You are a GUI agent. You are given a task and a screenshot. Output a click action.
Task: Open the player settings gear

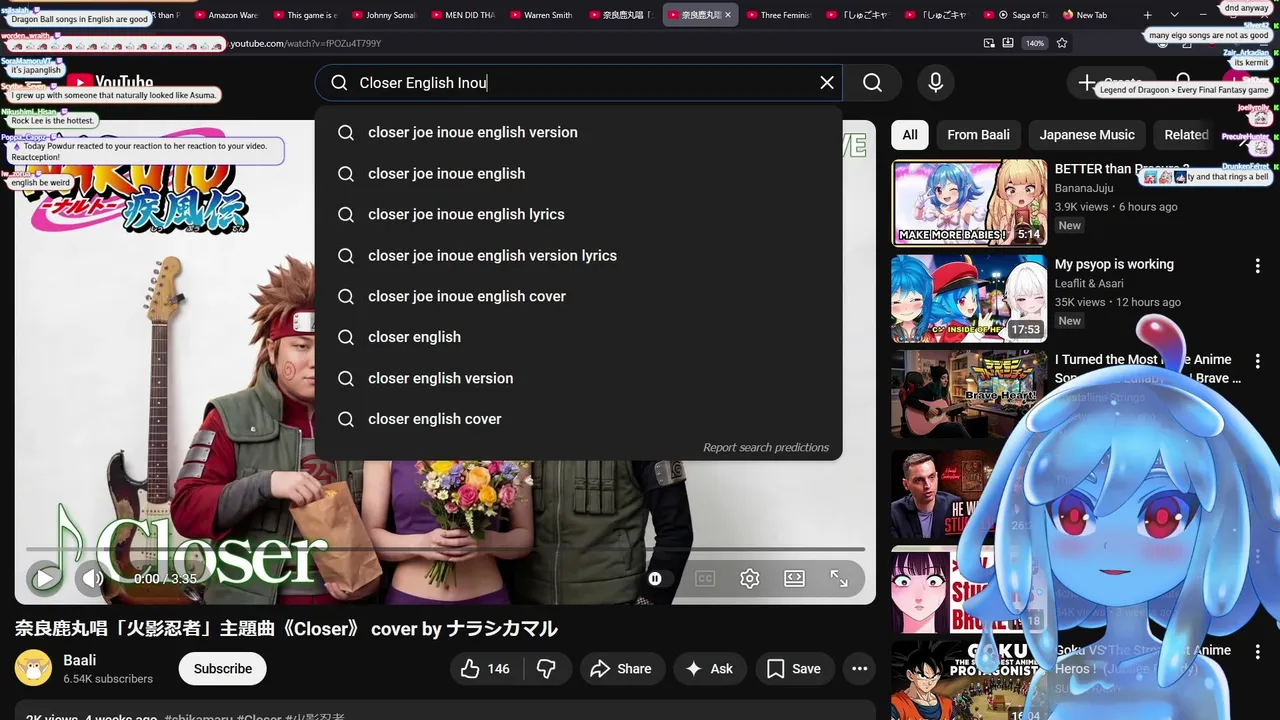tap(750, 578)
